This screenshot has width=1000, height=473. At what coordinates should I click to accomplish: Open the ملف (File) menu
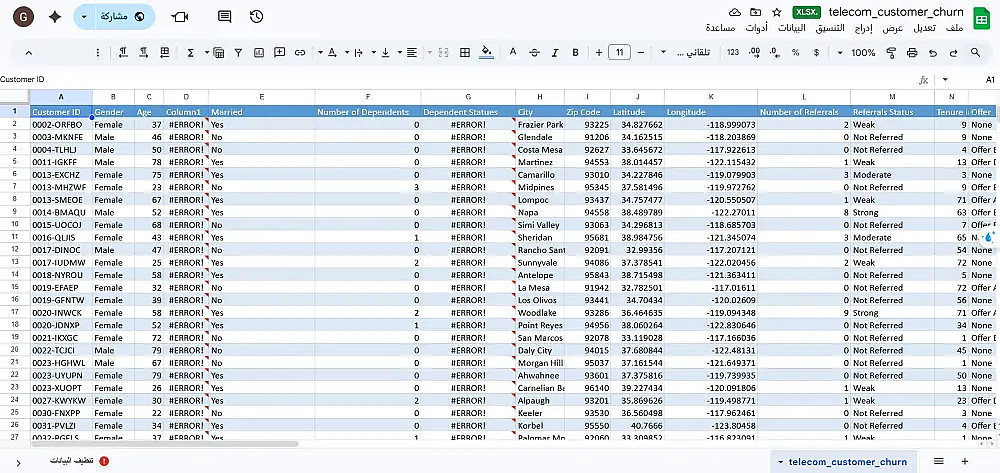tap(953, 28)
